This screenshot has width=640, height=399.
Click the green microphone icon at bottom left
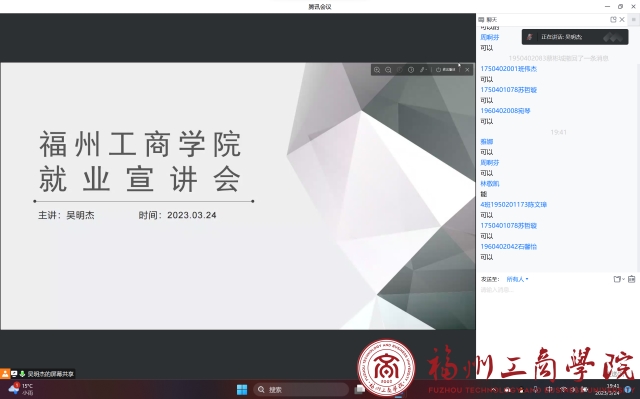point(22,374)
